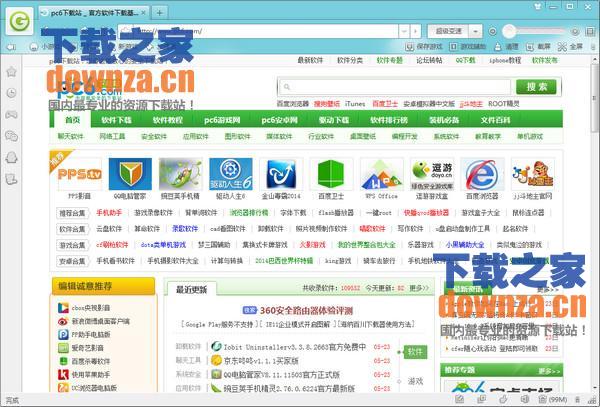Viewport: 600px width, 407px height.
Task: Click the 清理 toolbar icon
Action: 497,47
